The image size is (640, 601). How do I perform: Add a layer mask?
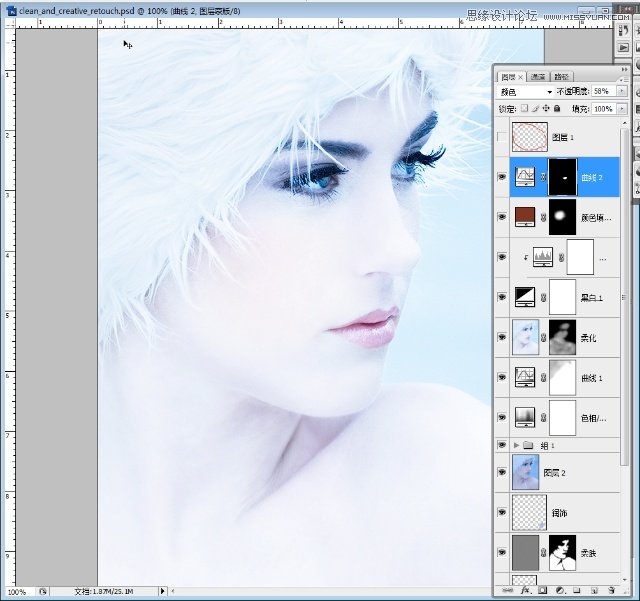(x=542, y=590)
